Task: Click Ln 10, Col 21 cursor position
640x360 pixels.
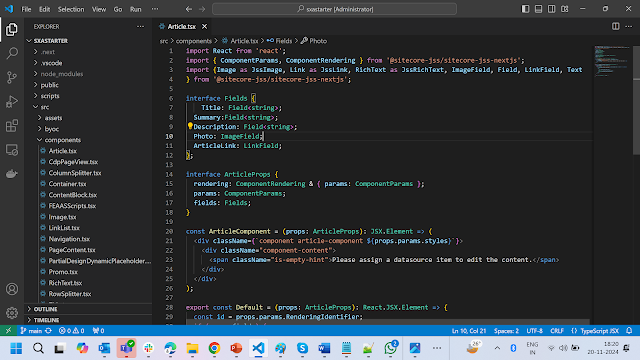Action: 469,331
